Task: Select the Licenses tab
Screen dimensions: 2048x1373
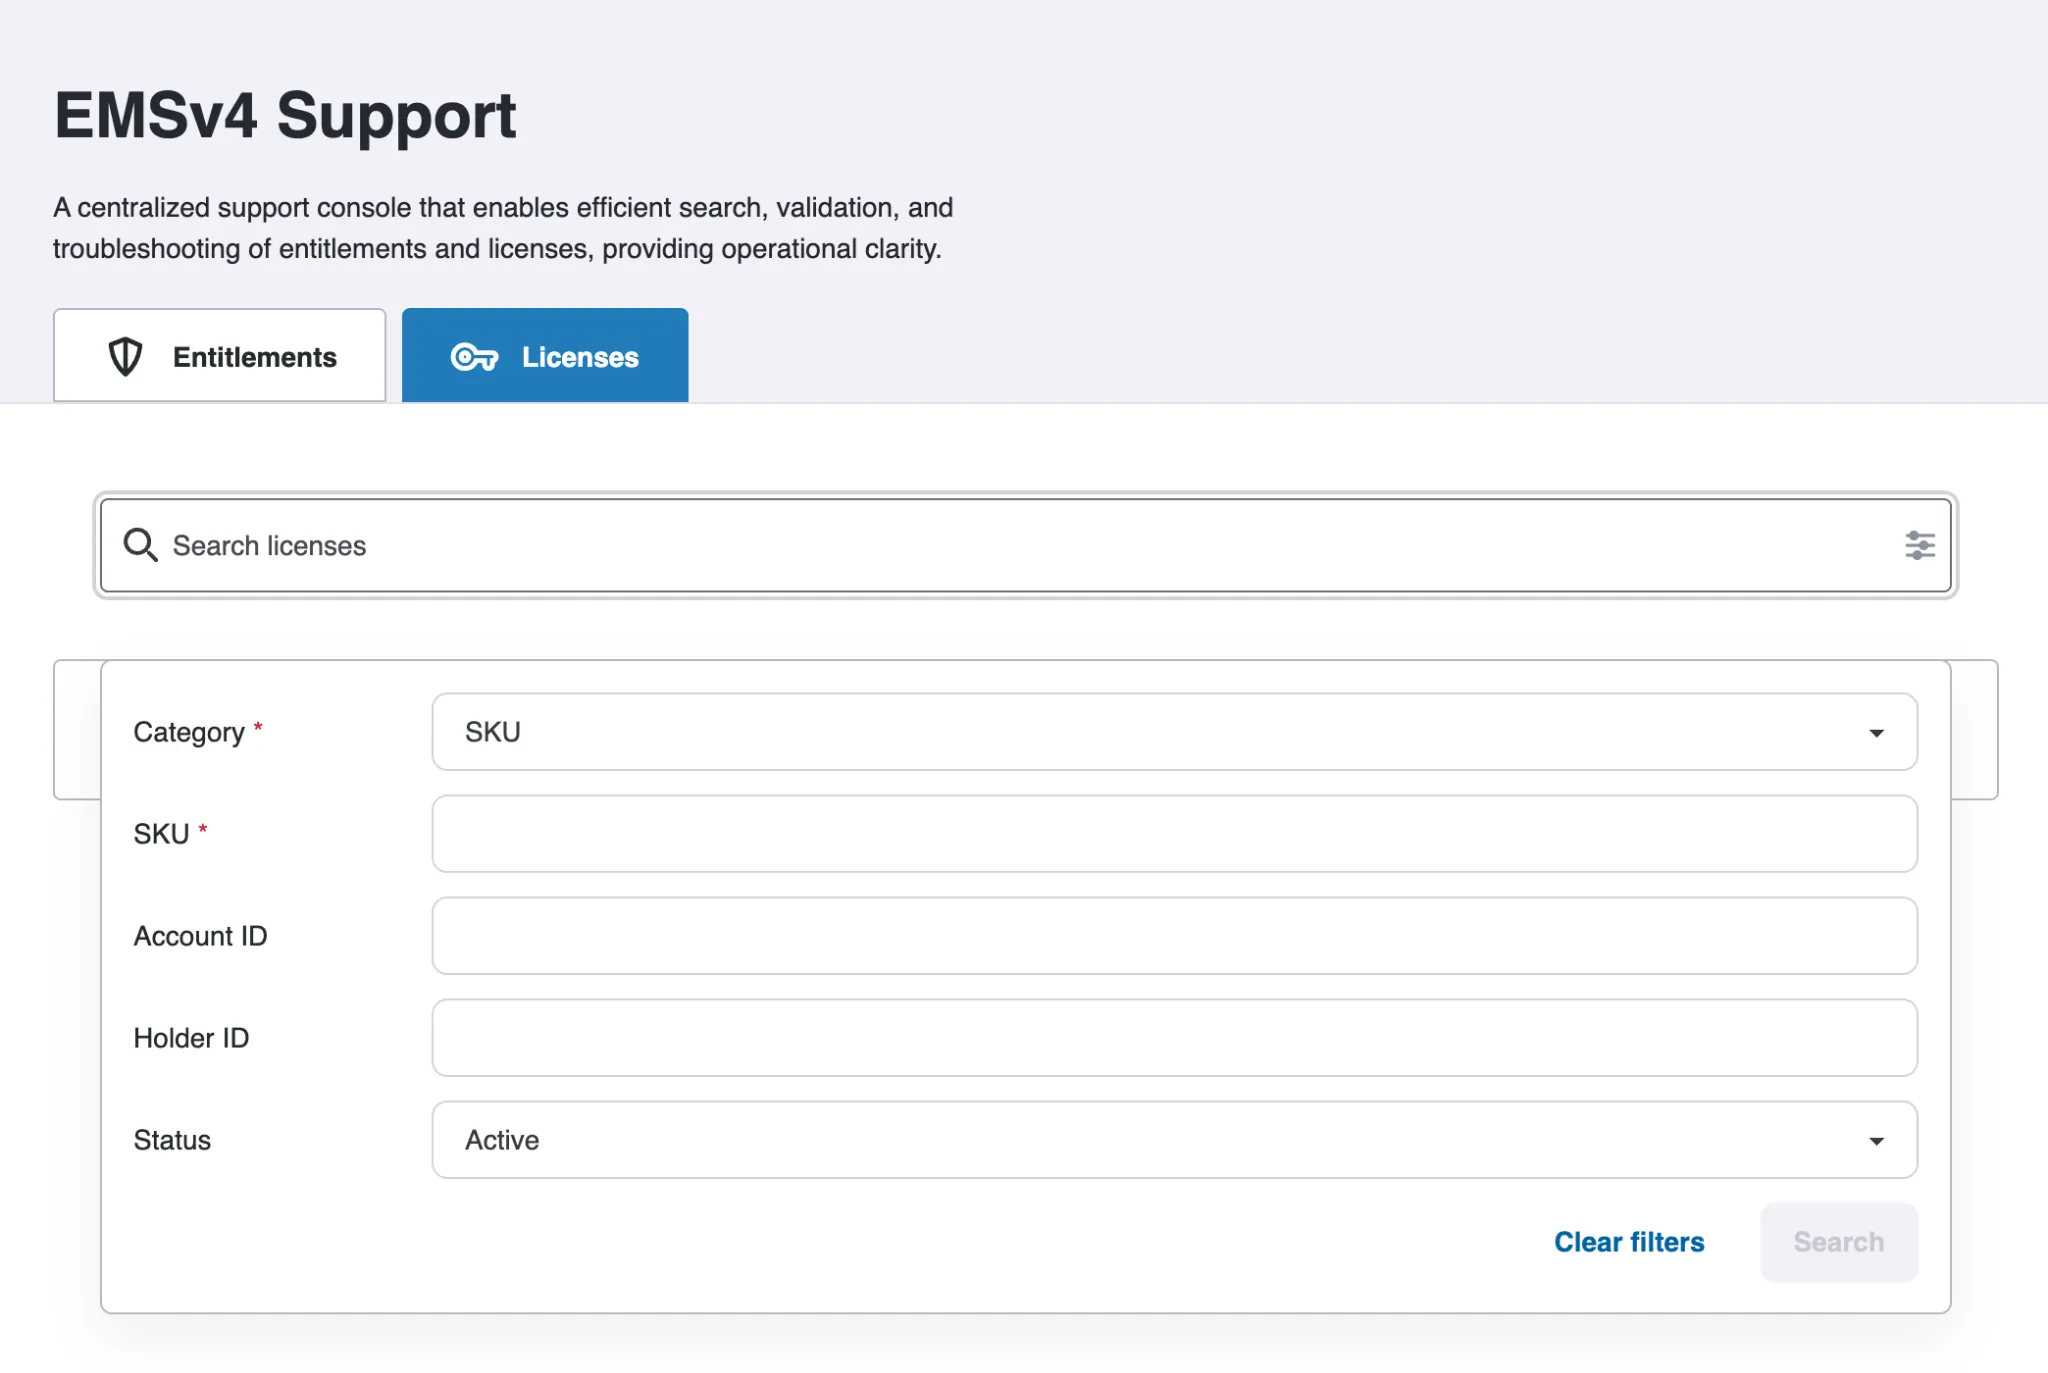Action: point(545,356)
